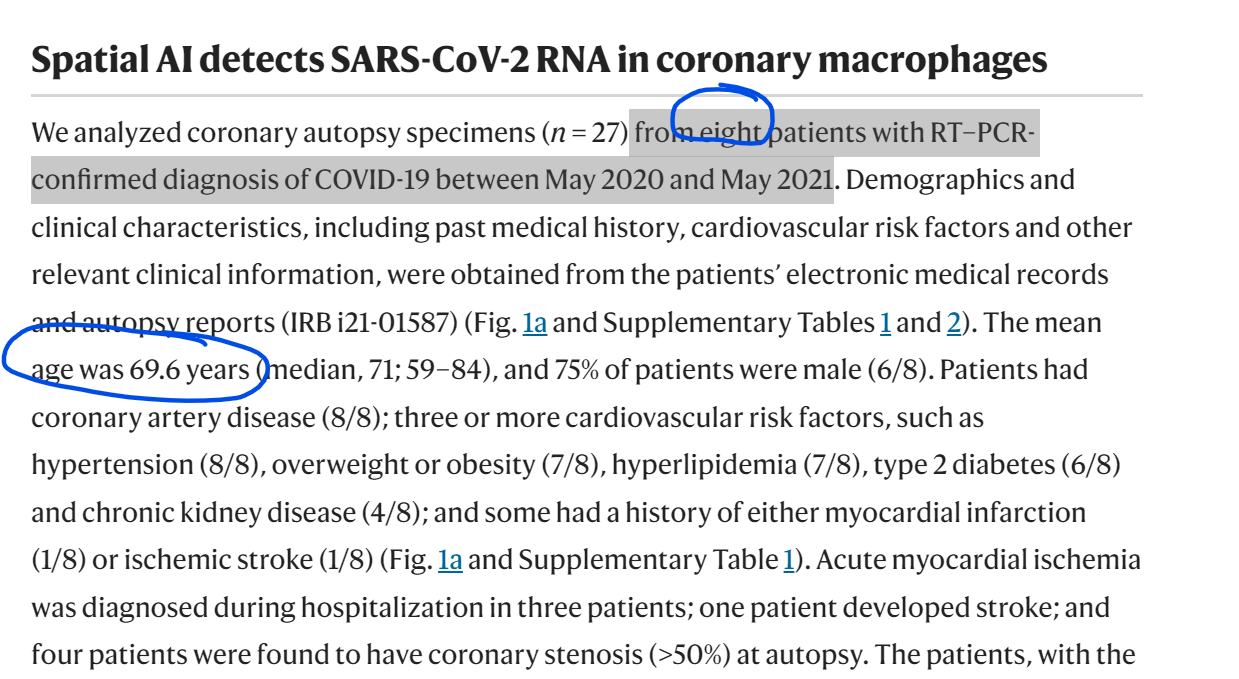Screen dimensions: 1239x679
Task: Open Fig. 1a link after ischemic stroke (1/8)
Action: tap(450, 560)
